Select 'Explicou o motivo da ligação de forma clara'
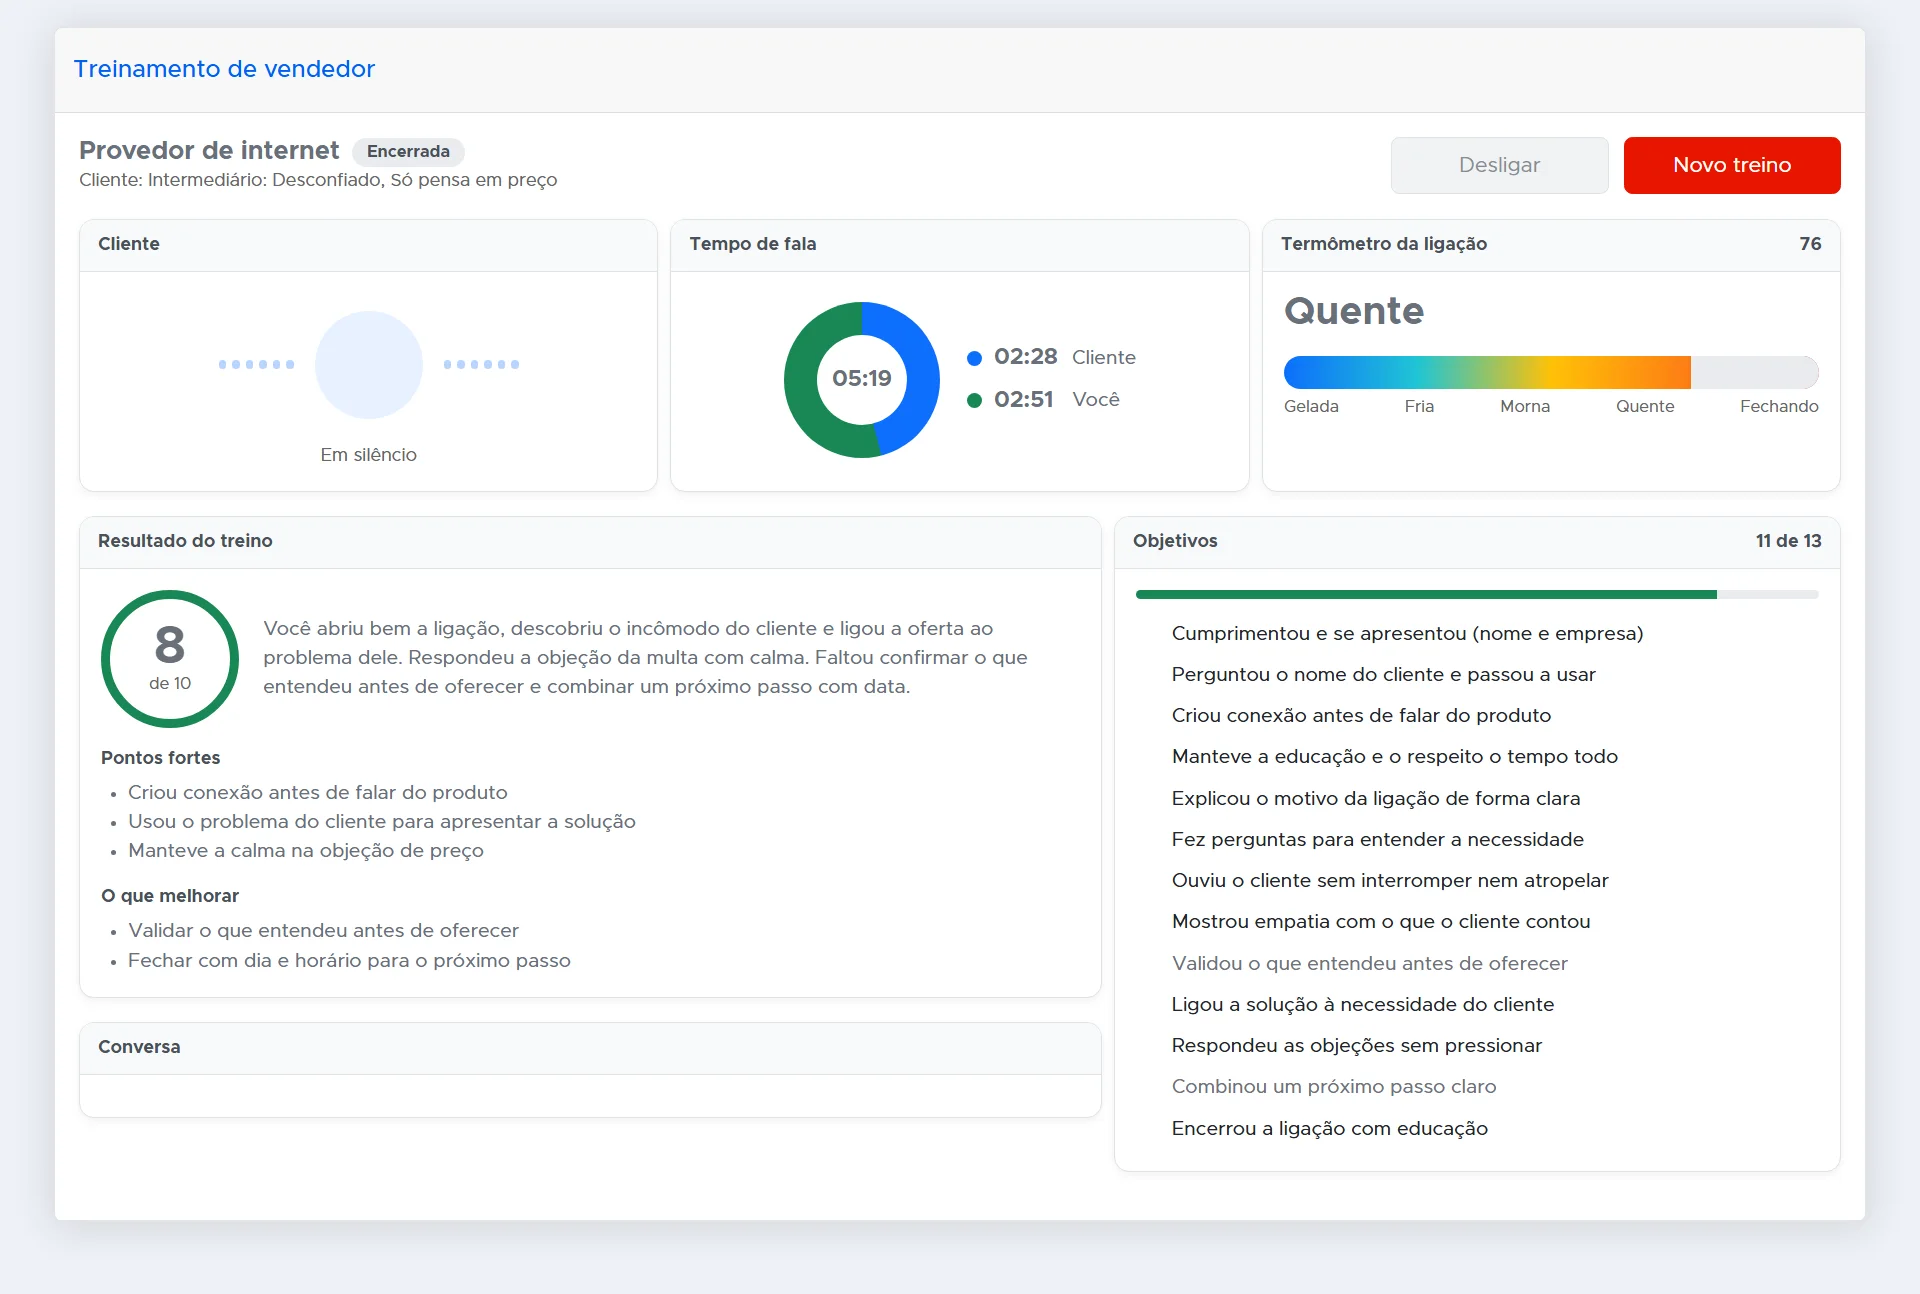This screenshot has width=1920, height=1294. (x=1376, y=798)
